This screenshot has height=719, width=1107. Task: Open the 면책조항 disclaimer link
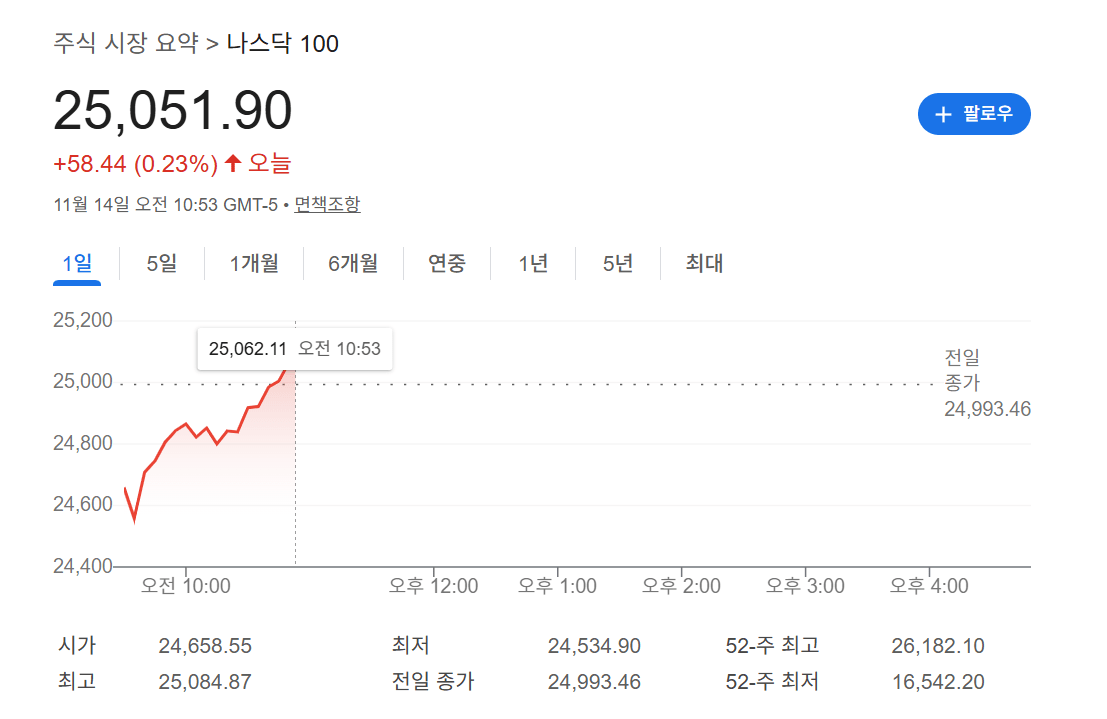(327, 204)
